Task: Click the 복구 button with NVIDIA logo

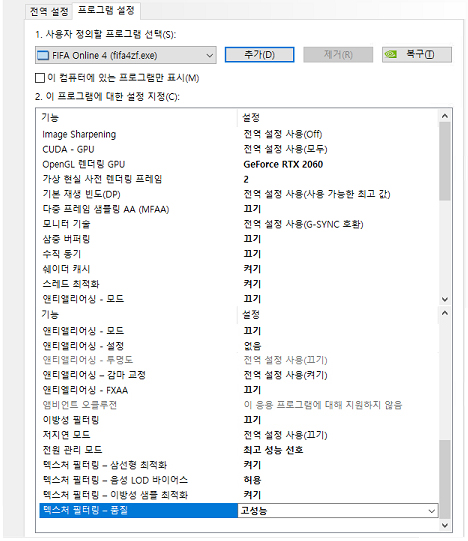Action: pyautogui.click(x=417, y=55)
